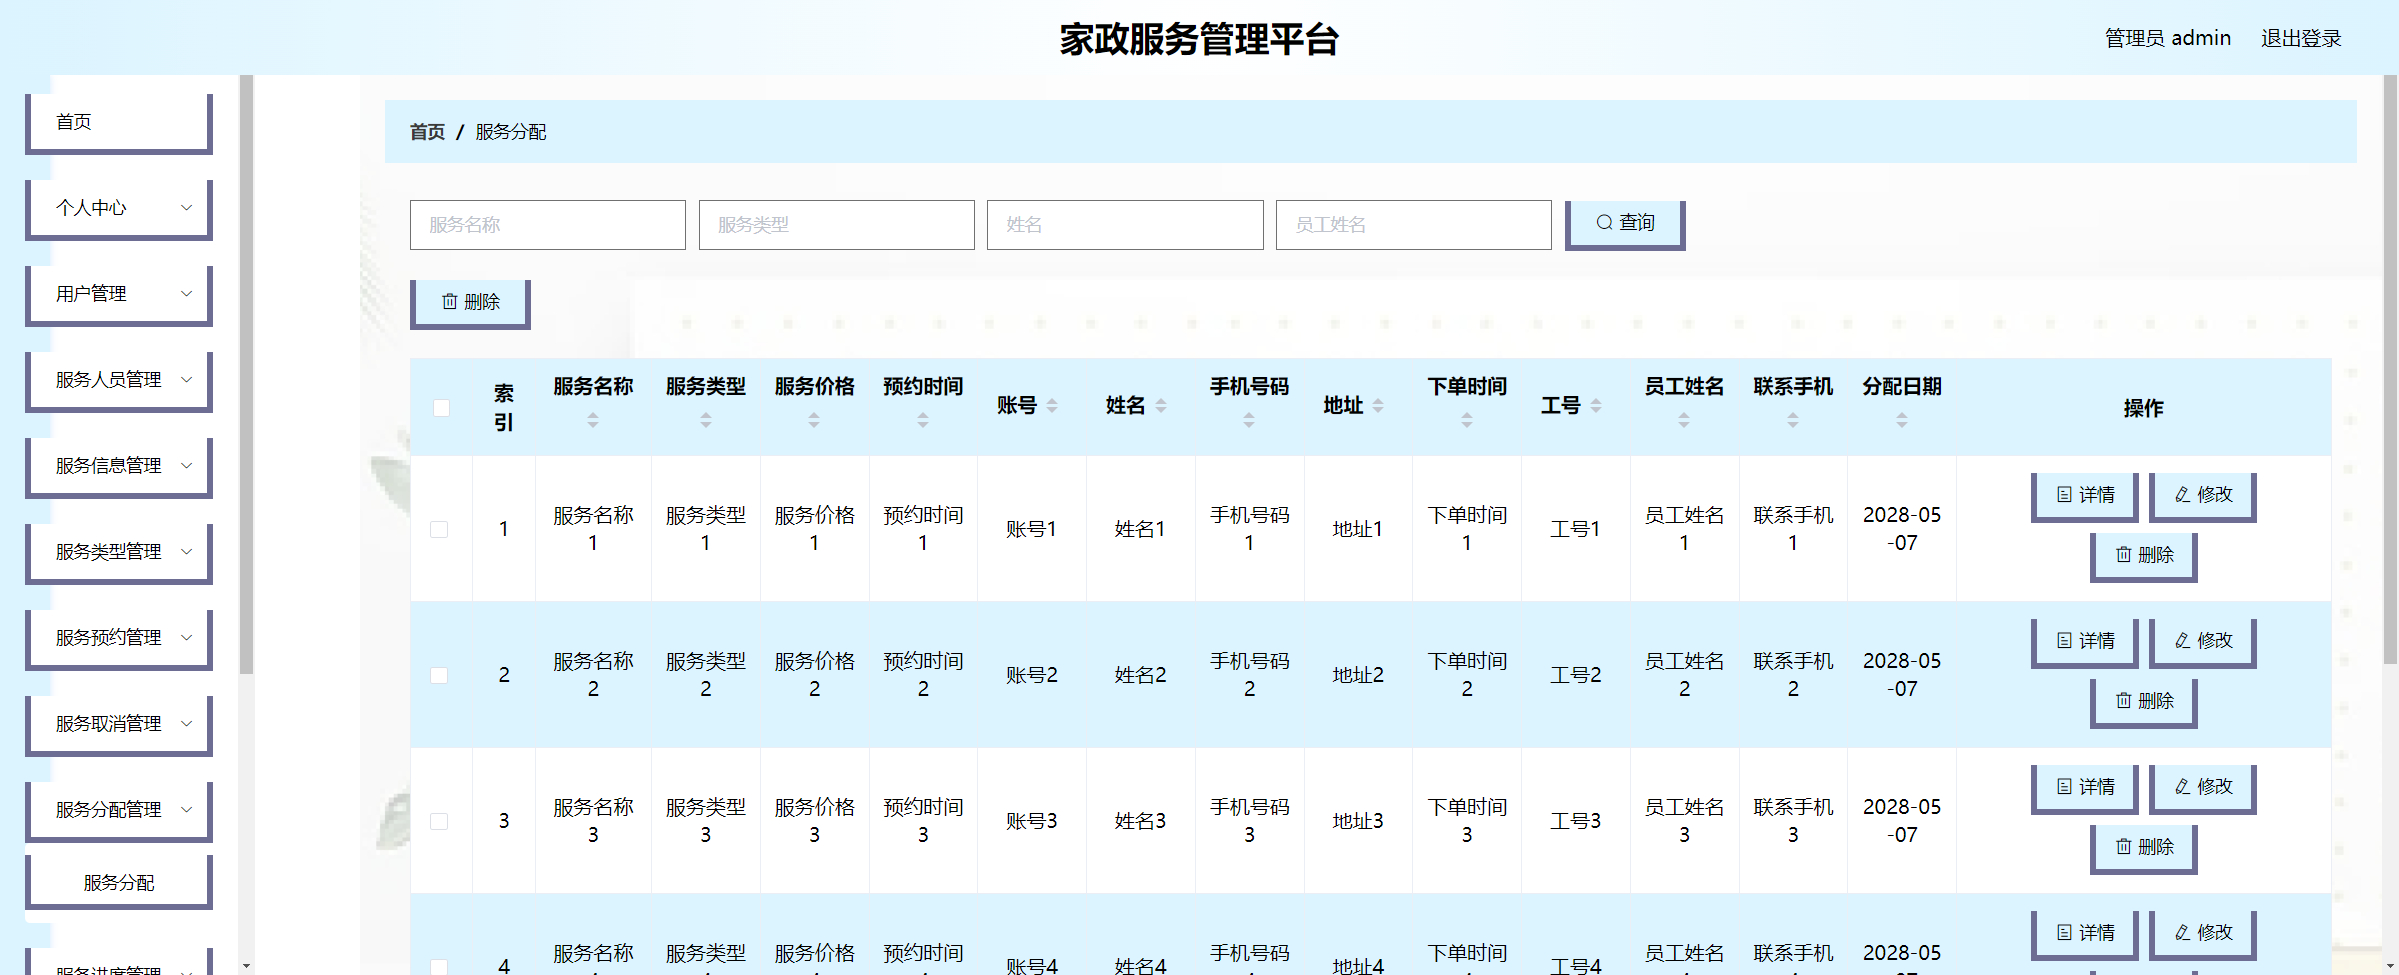Expand the 服务预约管理 sidebar menu
The image size is (2399, 975).
point(119,638)
